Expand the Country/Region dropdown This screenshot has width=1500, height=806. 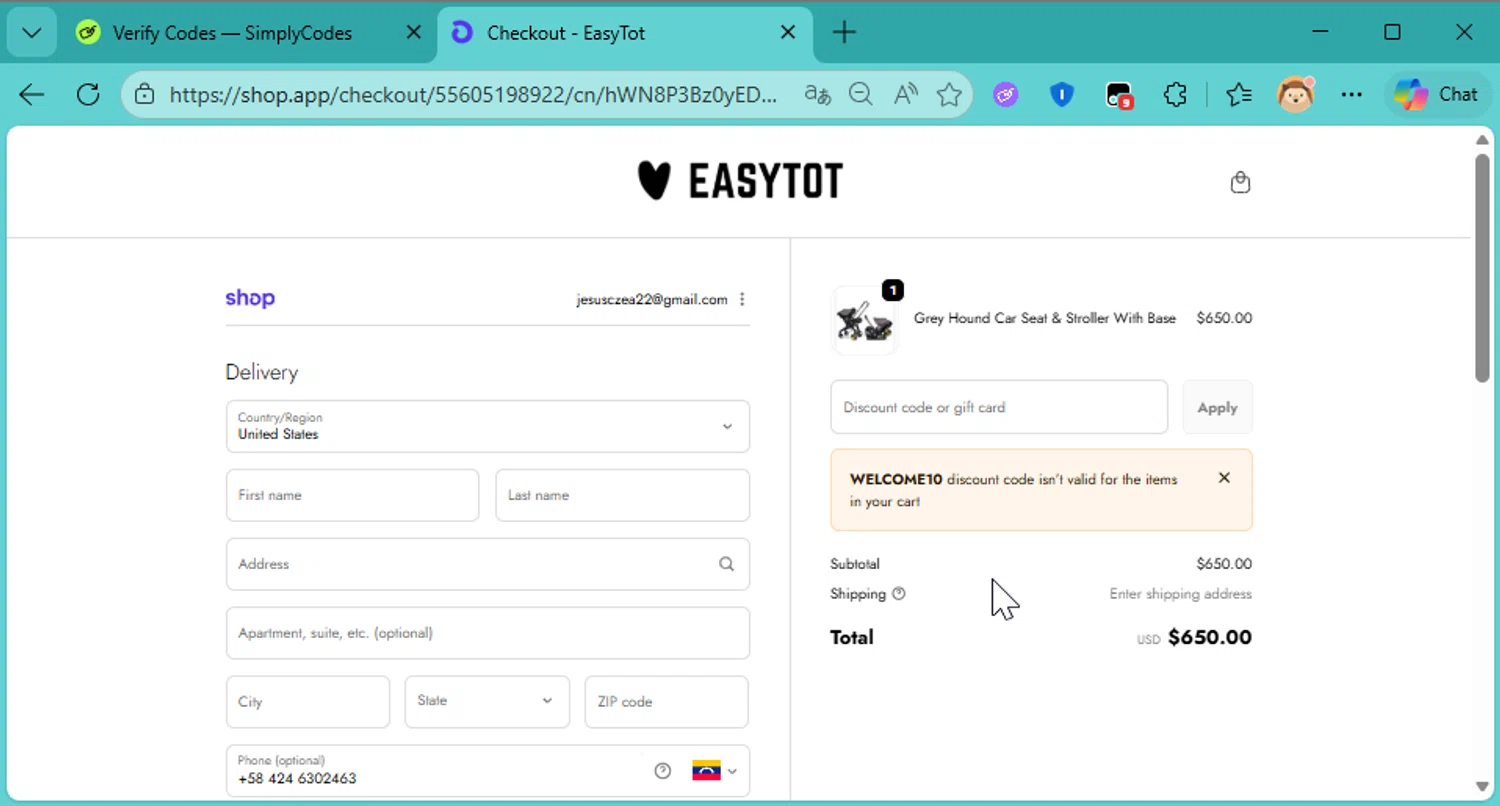pos(488,426)
